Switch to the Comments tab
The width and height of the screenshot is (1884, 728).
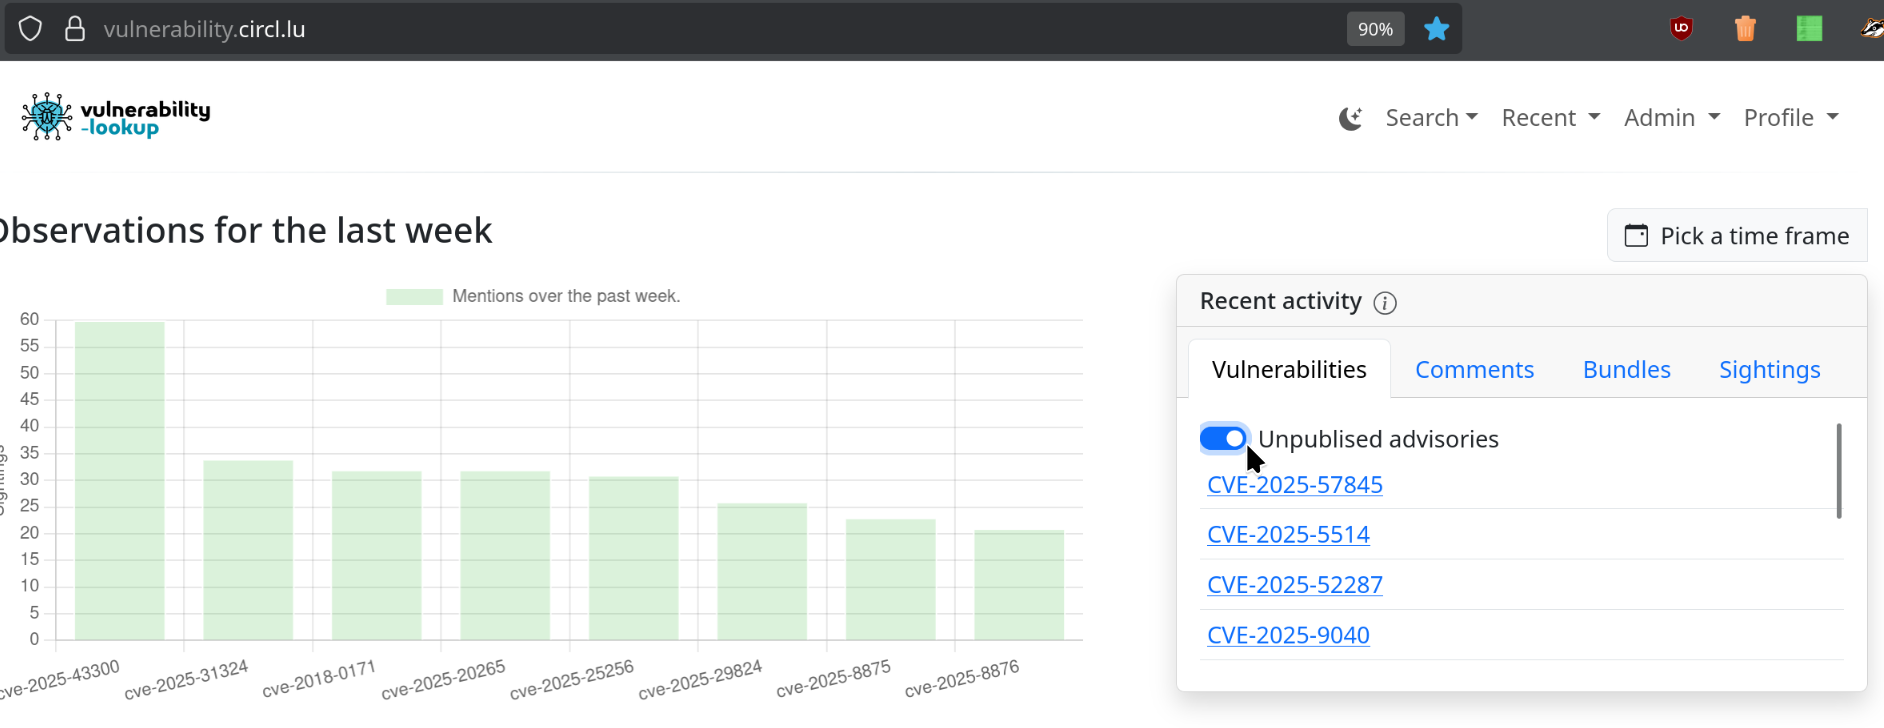pos(1474,370)
